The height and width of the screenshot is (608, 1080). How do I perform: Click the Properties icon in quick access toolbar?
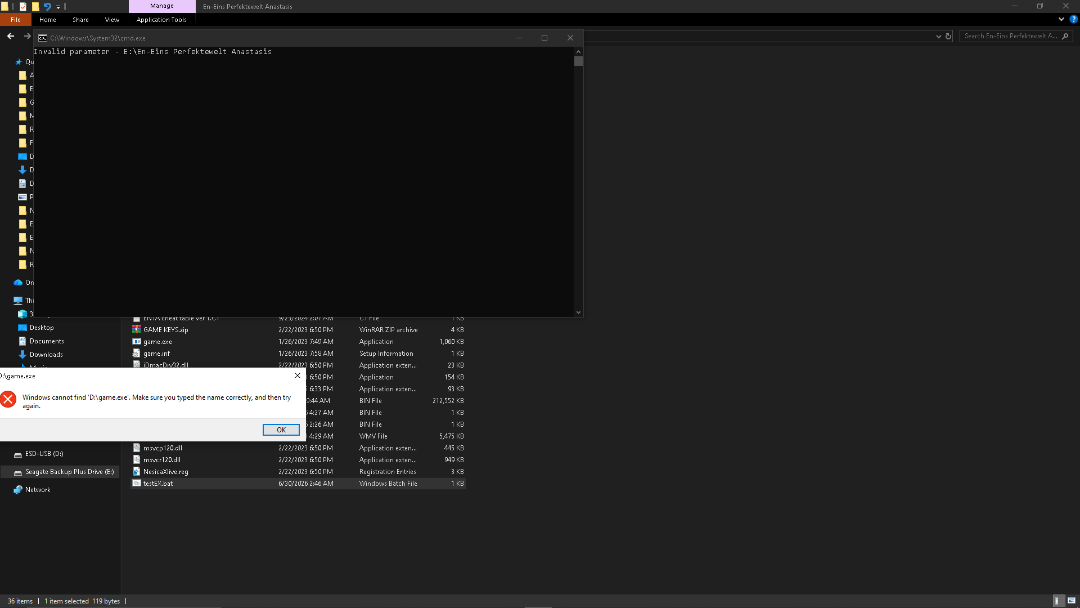[x=23, y=6]
